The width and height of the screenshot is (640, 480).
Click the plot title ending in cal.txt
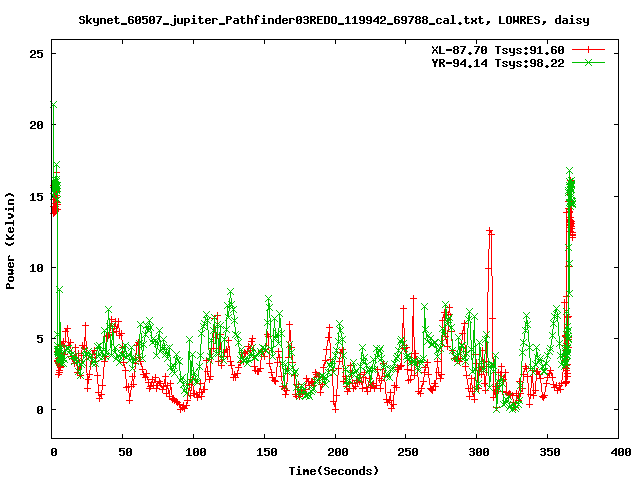[x=334, y=20]
